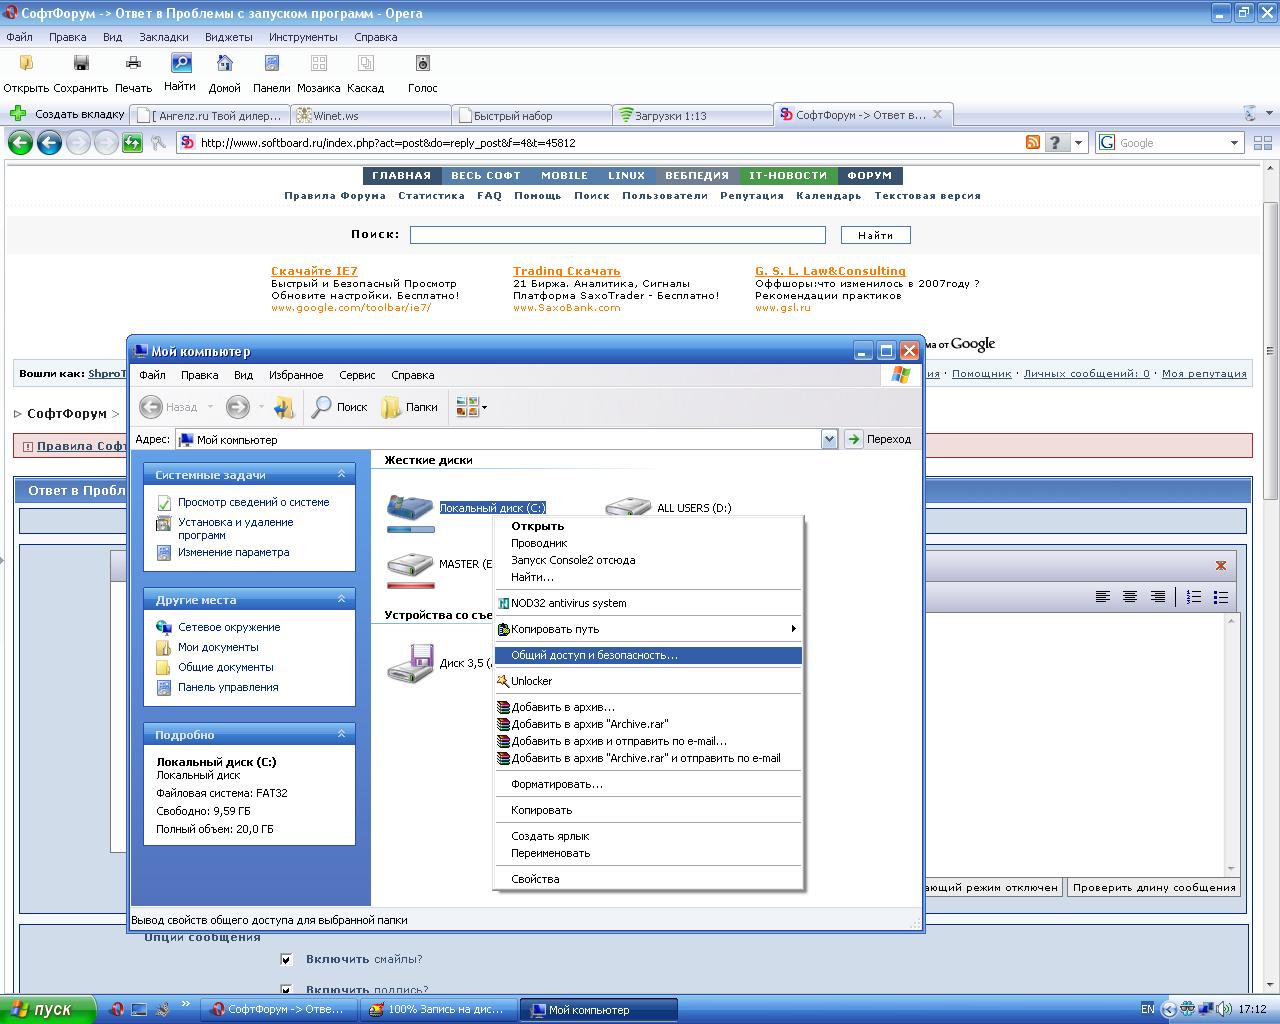Open 'Скачайте IE7' ad link

click(314, 271)
